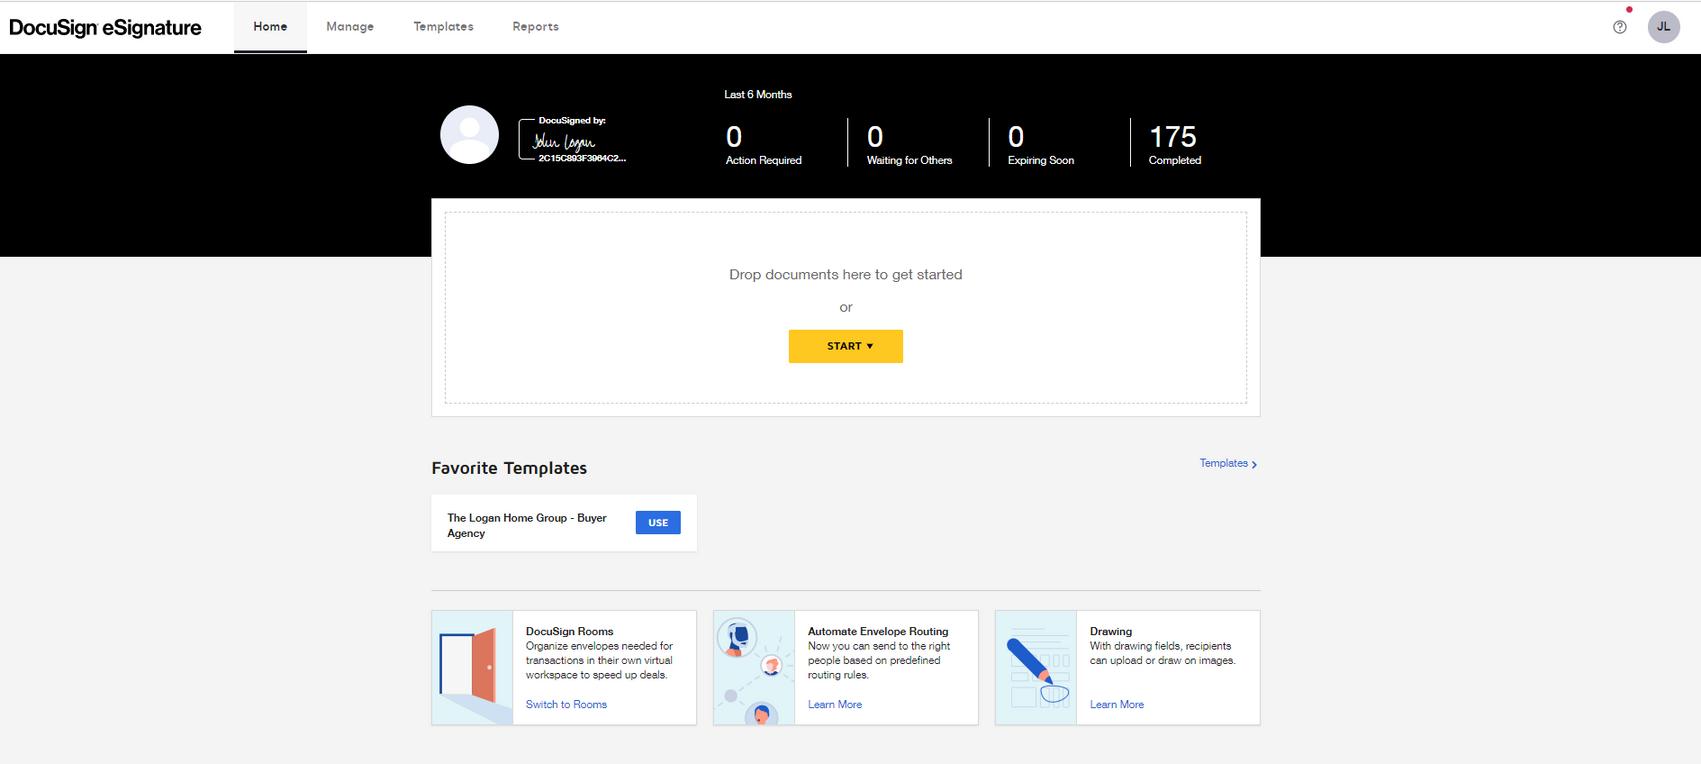1701x764 pixels.
Task: Click the Automate Envelope Routing card title
Action: point(878,631)
